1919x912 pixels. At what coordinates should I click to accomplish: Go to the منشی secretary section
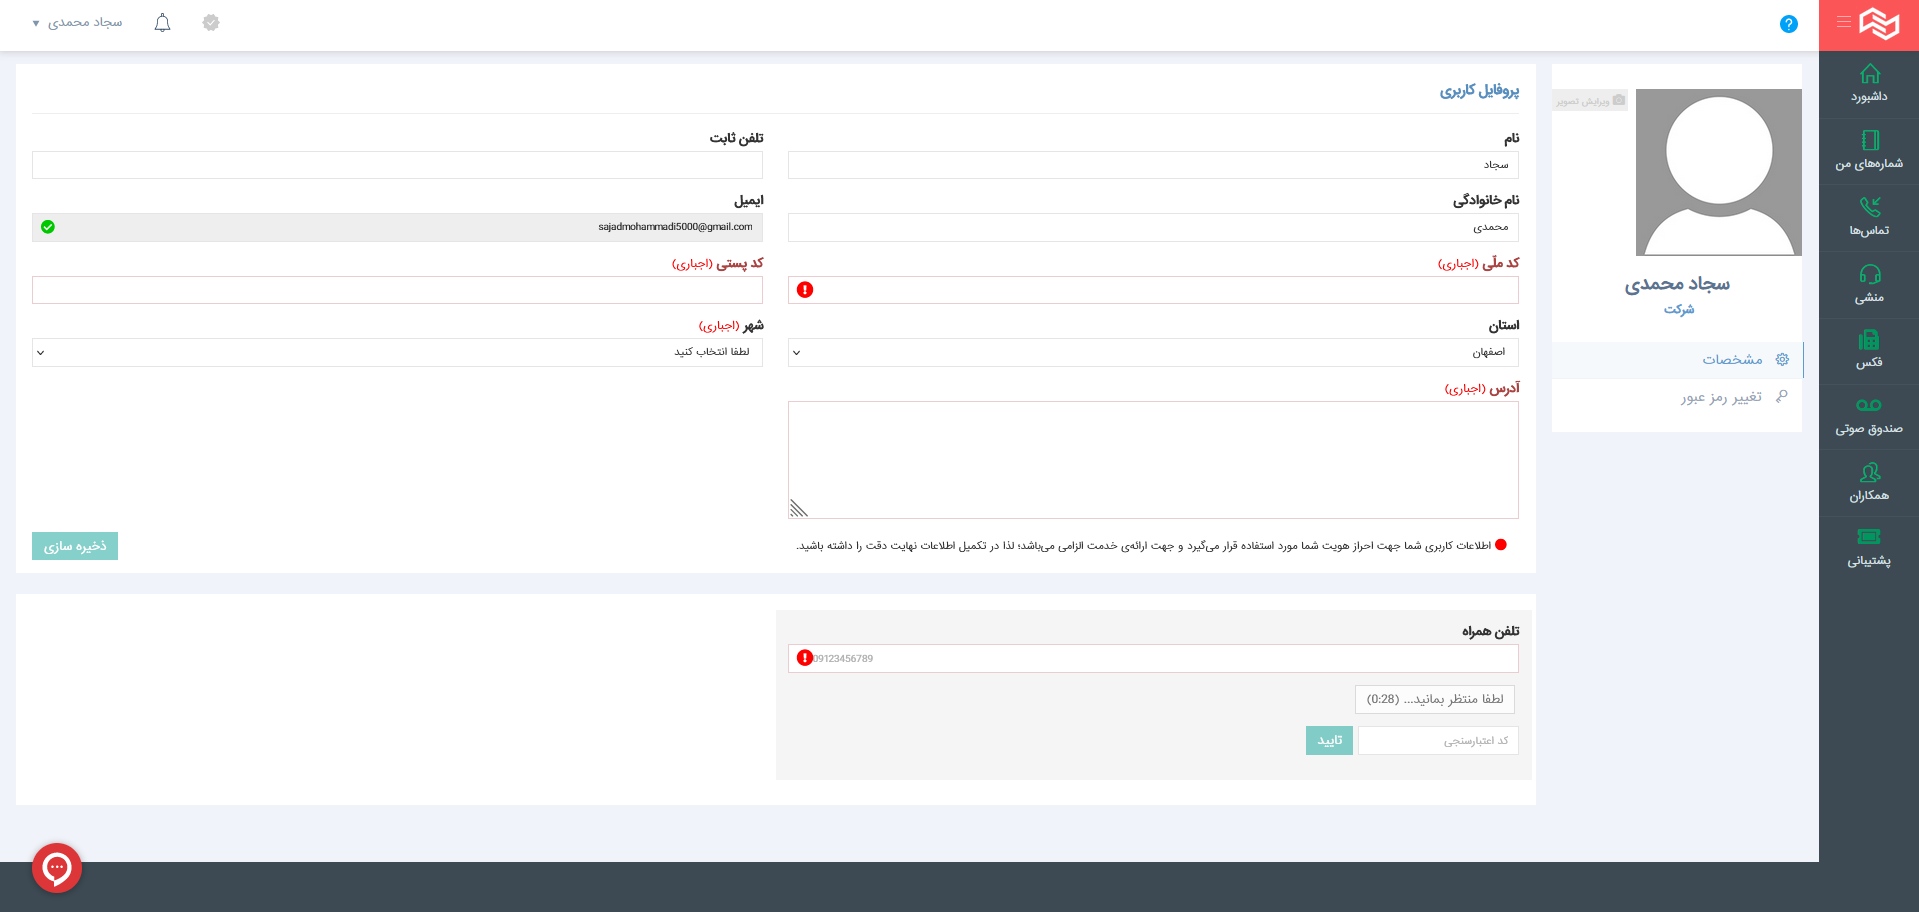click(x=1868, y=284)
